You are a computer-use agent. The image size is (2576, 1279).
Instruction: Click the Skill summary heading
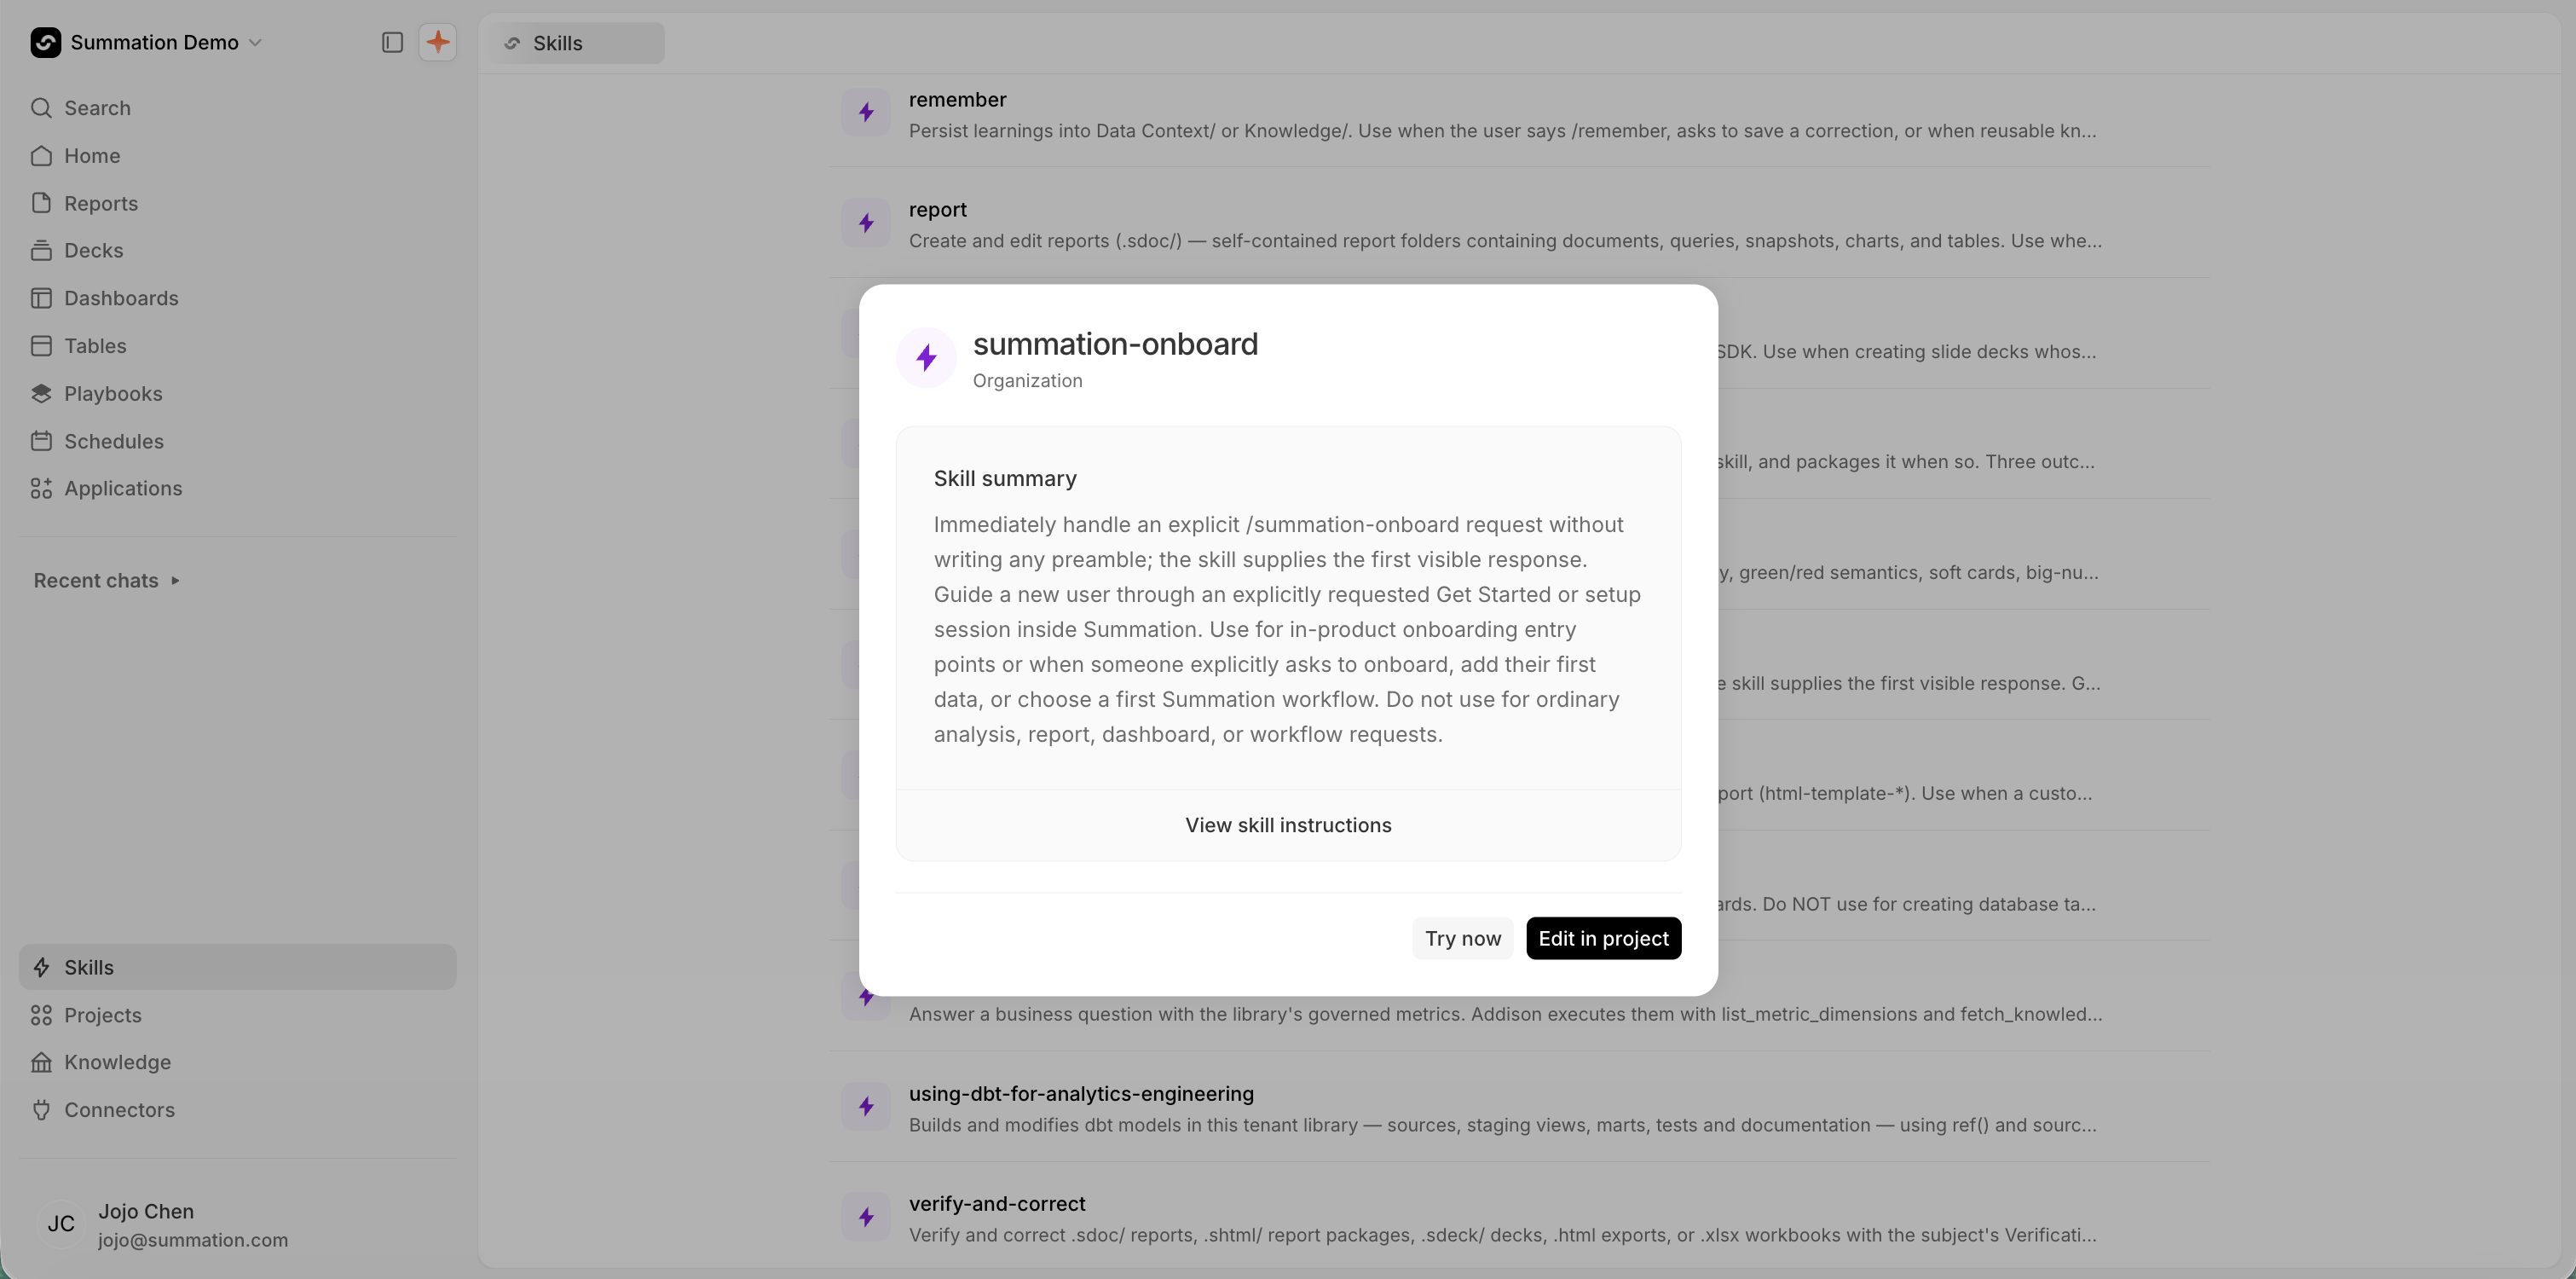1005,479
